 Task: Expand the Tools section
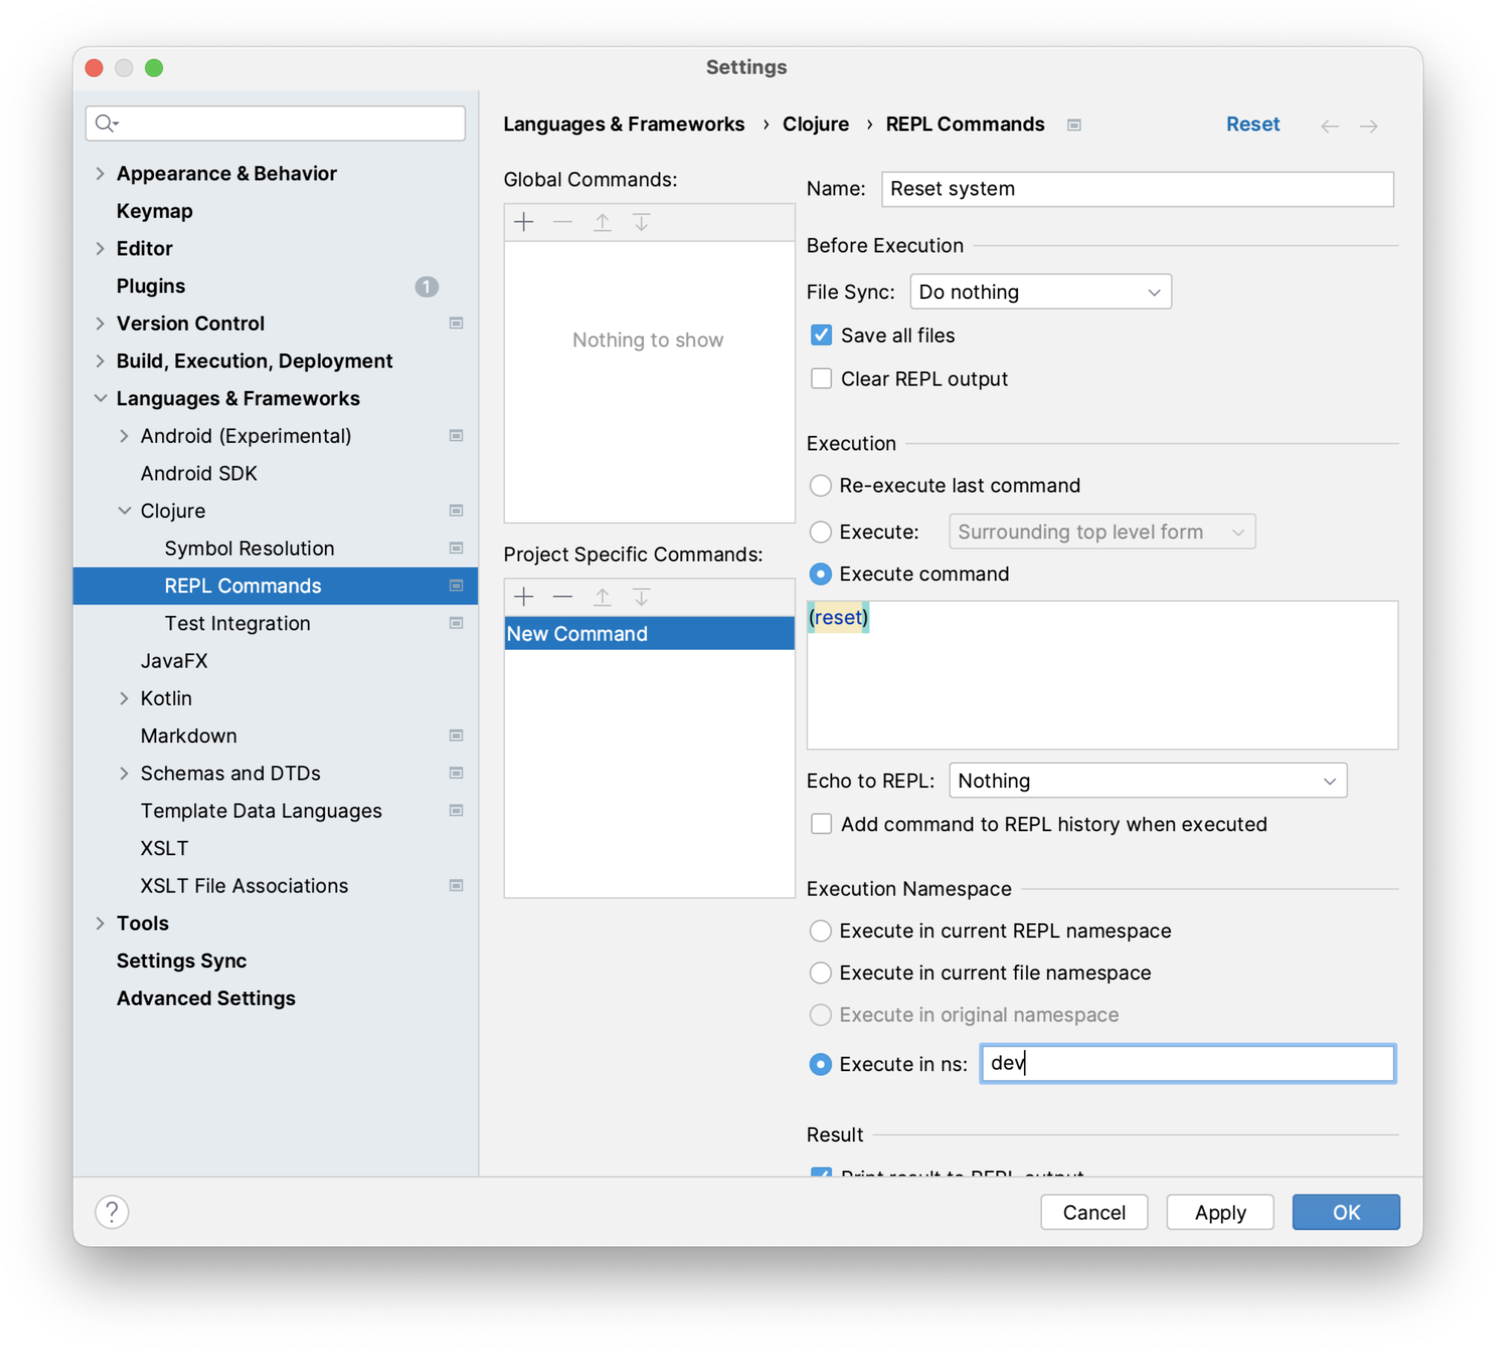[100, 923]
